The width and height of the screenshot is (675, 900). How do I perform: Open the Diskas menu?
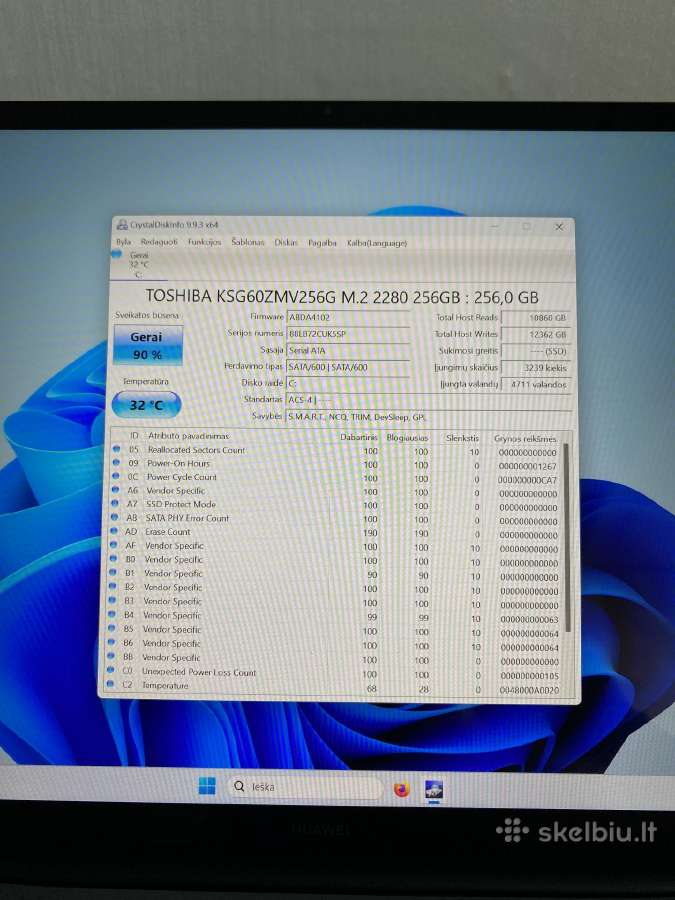tap(286, 243)
